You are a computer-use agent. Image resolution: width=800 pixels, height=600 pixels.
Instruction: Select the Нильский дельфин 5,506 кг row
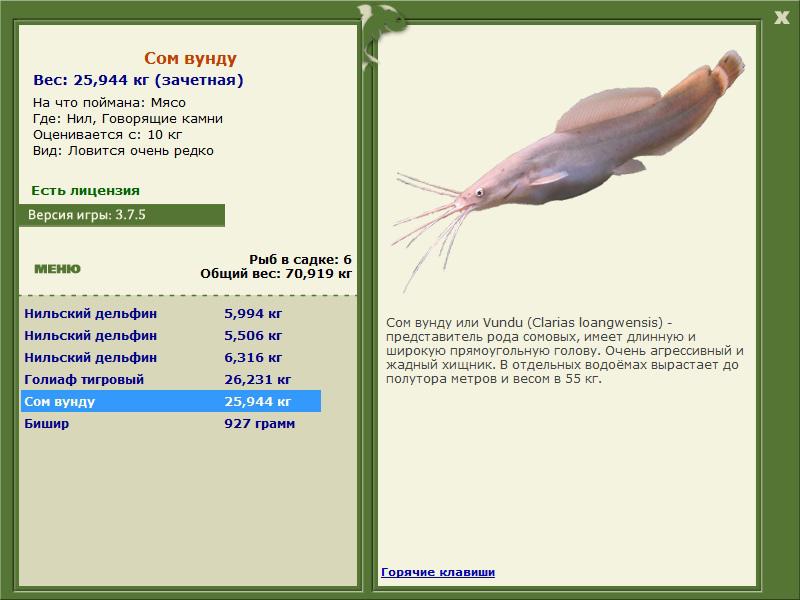171,336
